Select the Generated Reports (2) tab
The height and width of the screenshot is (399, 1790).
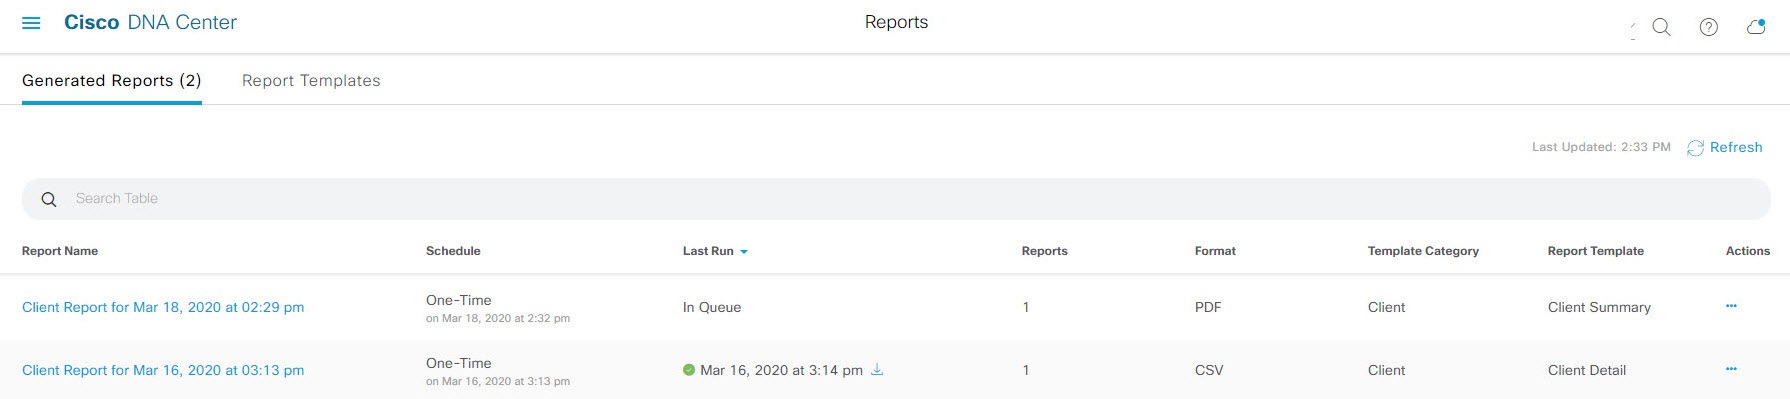point(112,81)
